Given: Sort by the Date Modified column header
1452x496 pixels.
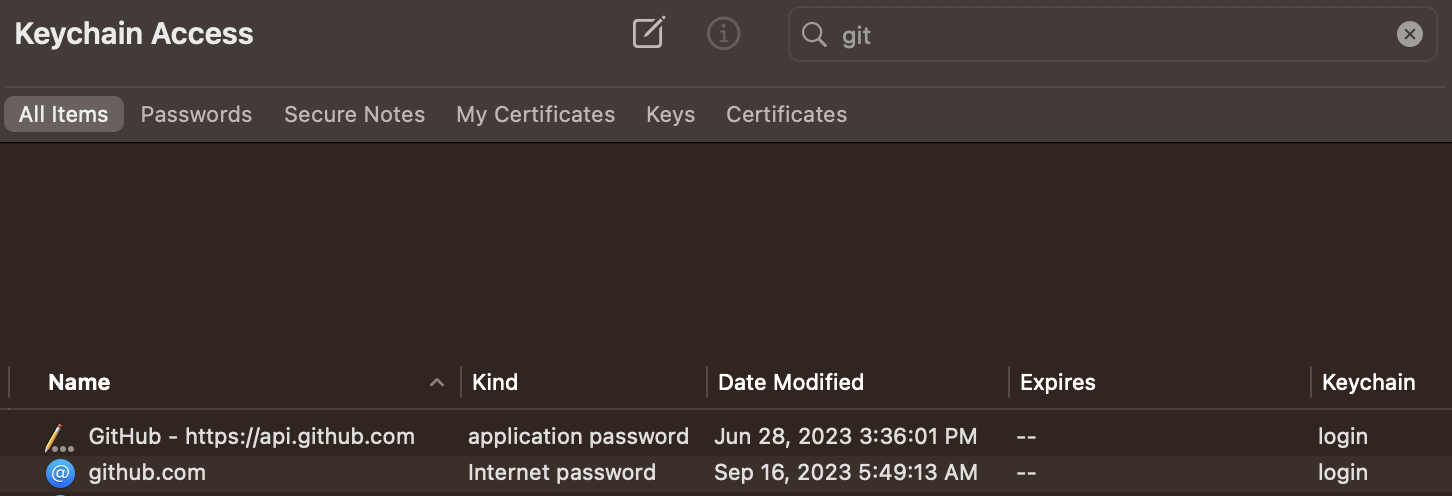Looking at the screenshot, I should coord(791,382).
